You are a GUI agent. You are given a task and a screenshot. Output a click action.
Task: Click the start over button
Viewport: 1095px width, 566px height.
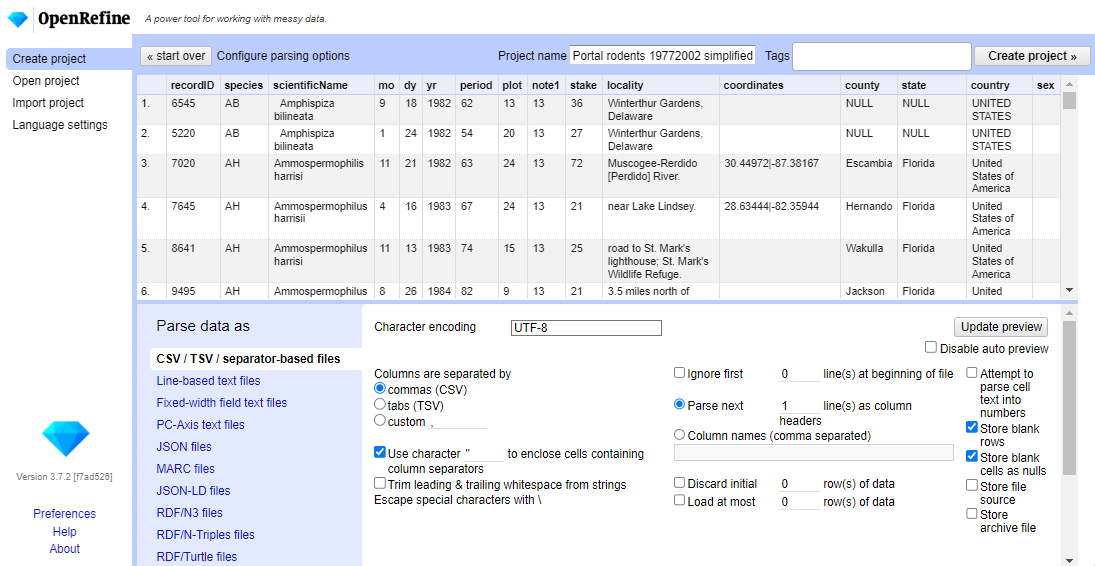coord(176,56)
